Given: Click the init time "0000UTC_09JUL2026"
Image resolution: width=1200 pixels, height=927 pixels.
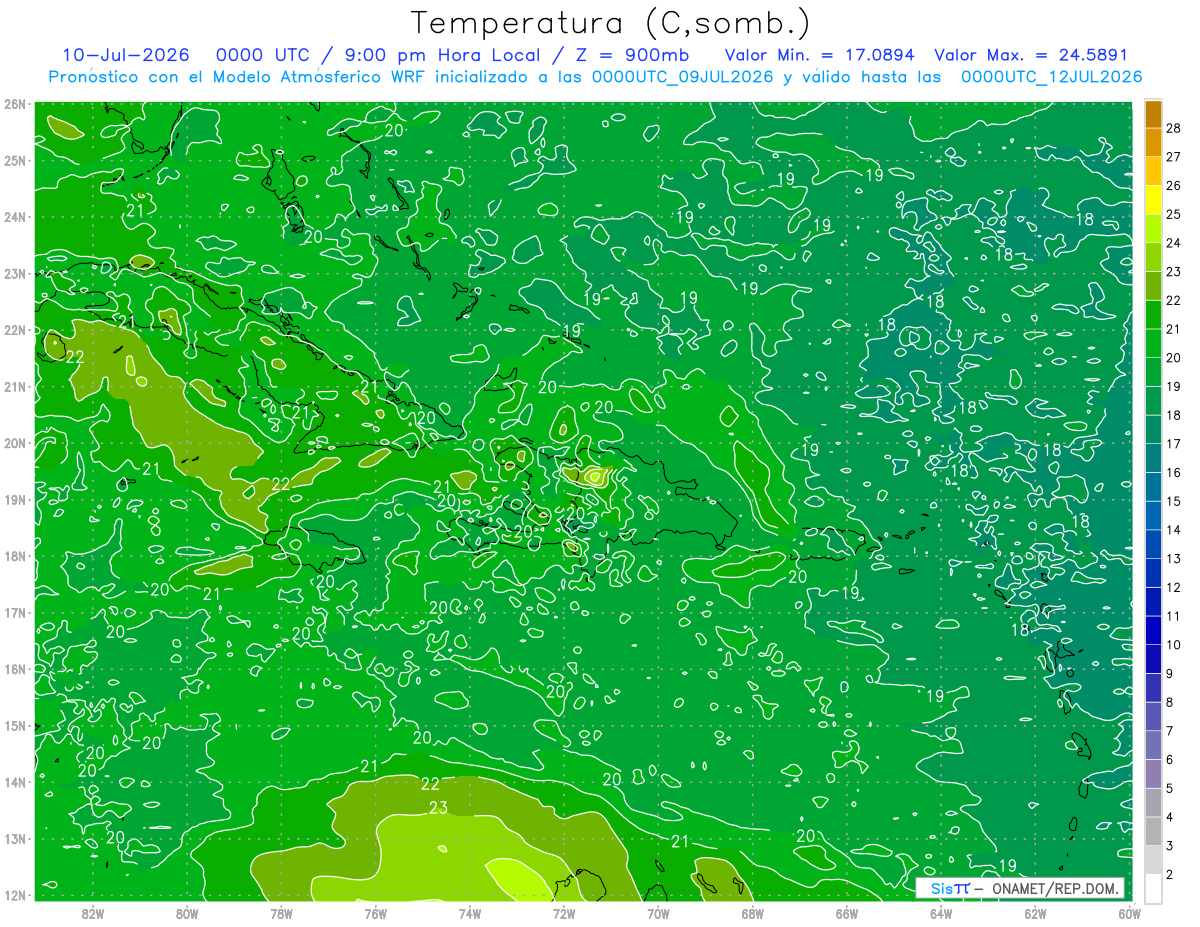Looking at the screenshot, I should pyautogui.click(x=683, y=76).
